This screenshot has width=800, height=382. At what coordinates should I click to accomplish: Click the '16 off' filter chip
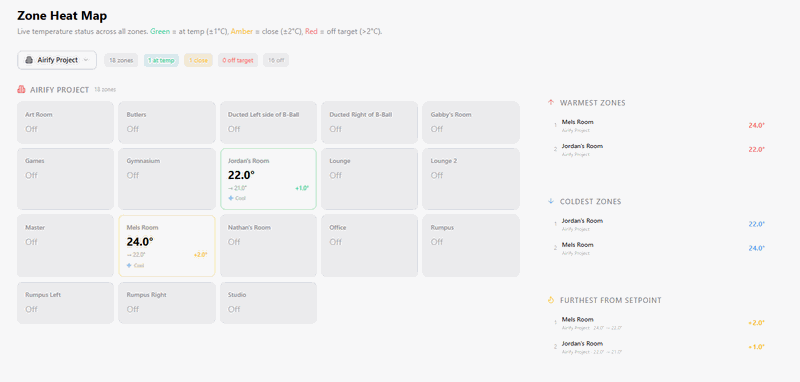pos(276,60)
